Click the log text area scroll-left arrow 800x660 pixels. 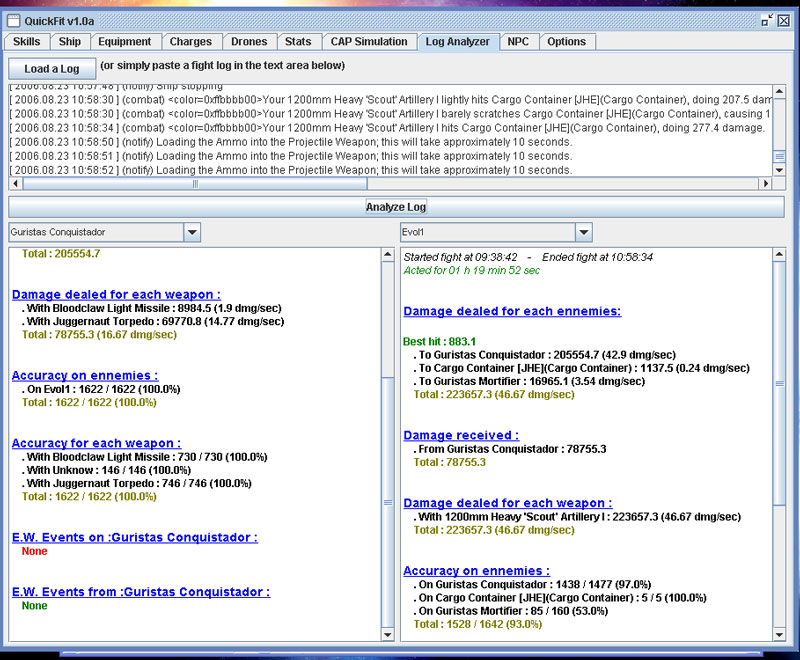coord(15,184)
